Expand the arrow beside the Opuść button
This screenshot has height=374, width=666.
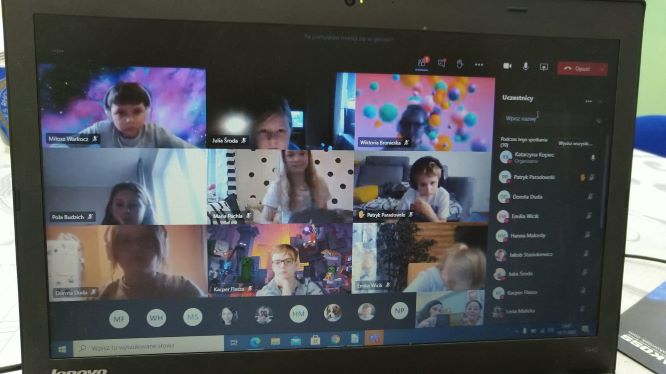602,69
